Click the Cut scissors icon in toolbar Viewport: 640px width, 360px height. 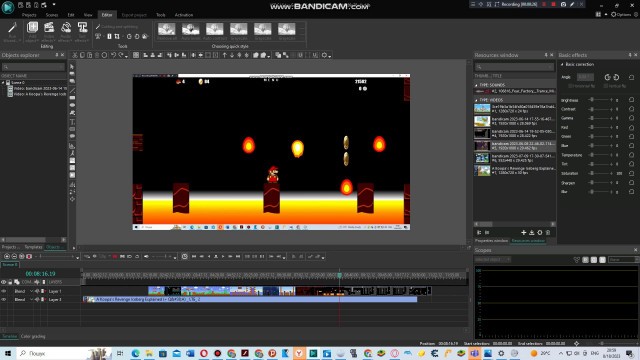point(75,55)
